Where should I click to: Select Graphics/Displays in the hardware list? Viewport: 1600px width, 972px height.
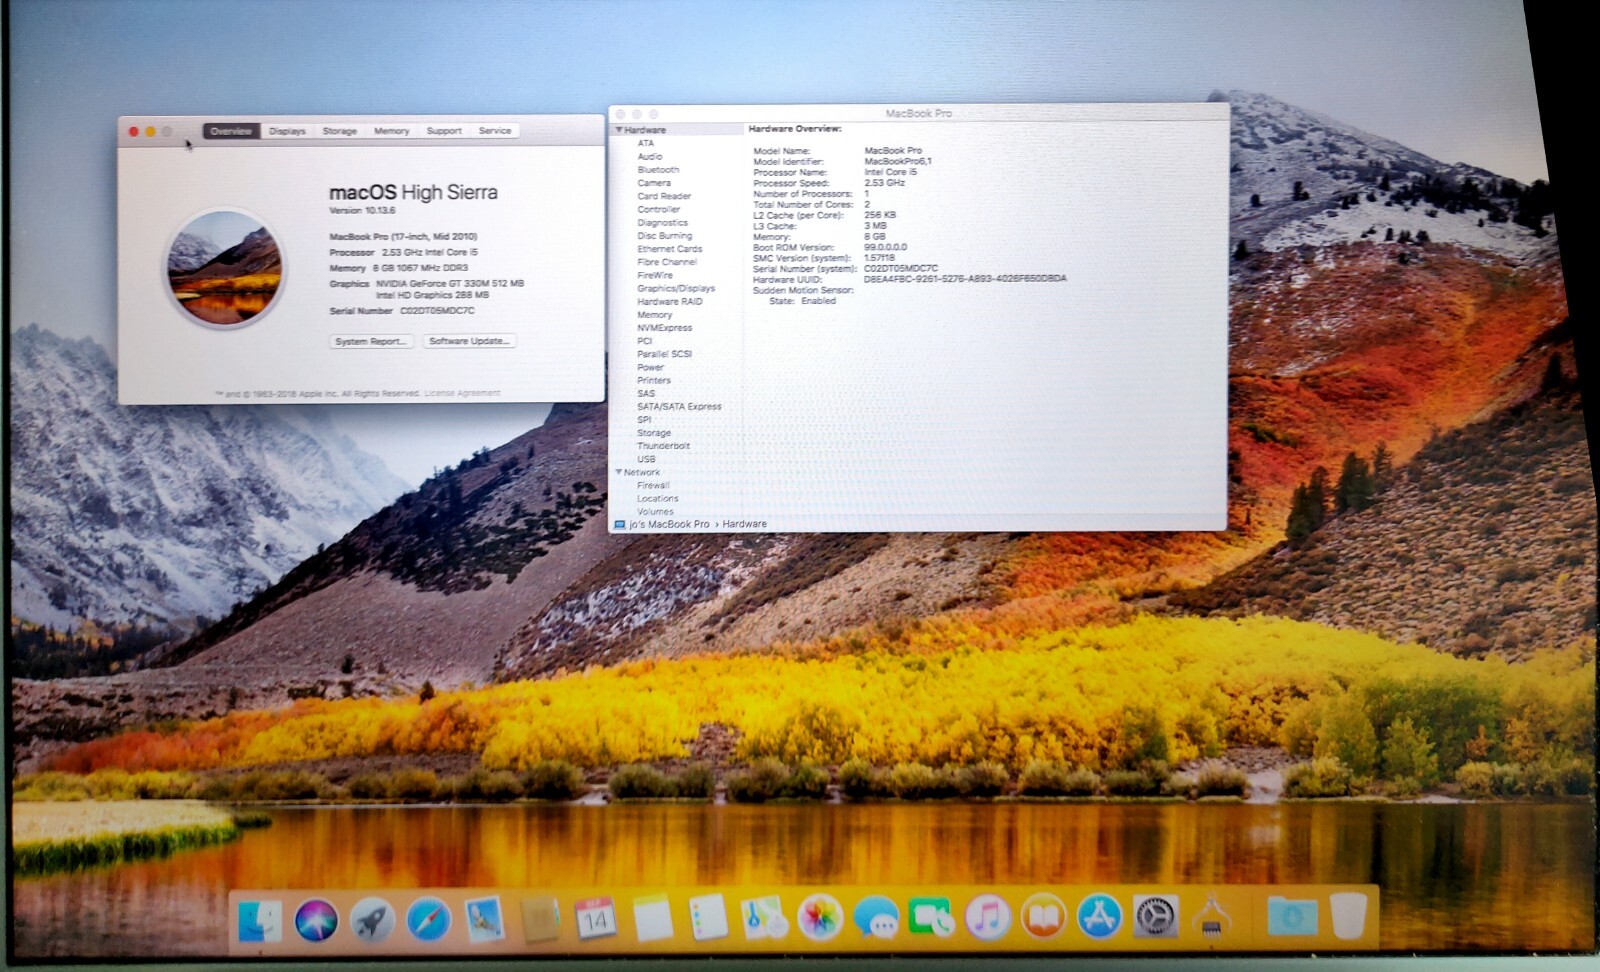pyautogui.click(x=676, y=288)
